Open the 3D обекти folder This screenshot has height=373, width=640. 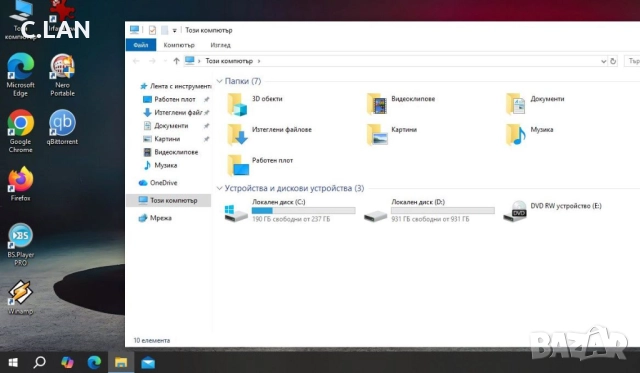pos(255,104)
